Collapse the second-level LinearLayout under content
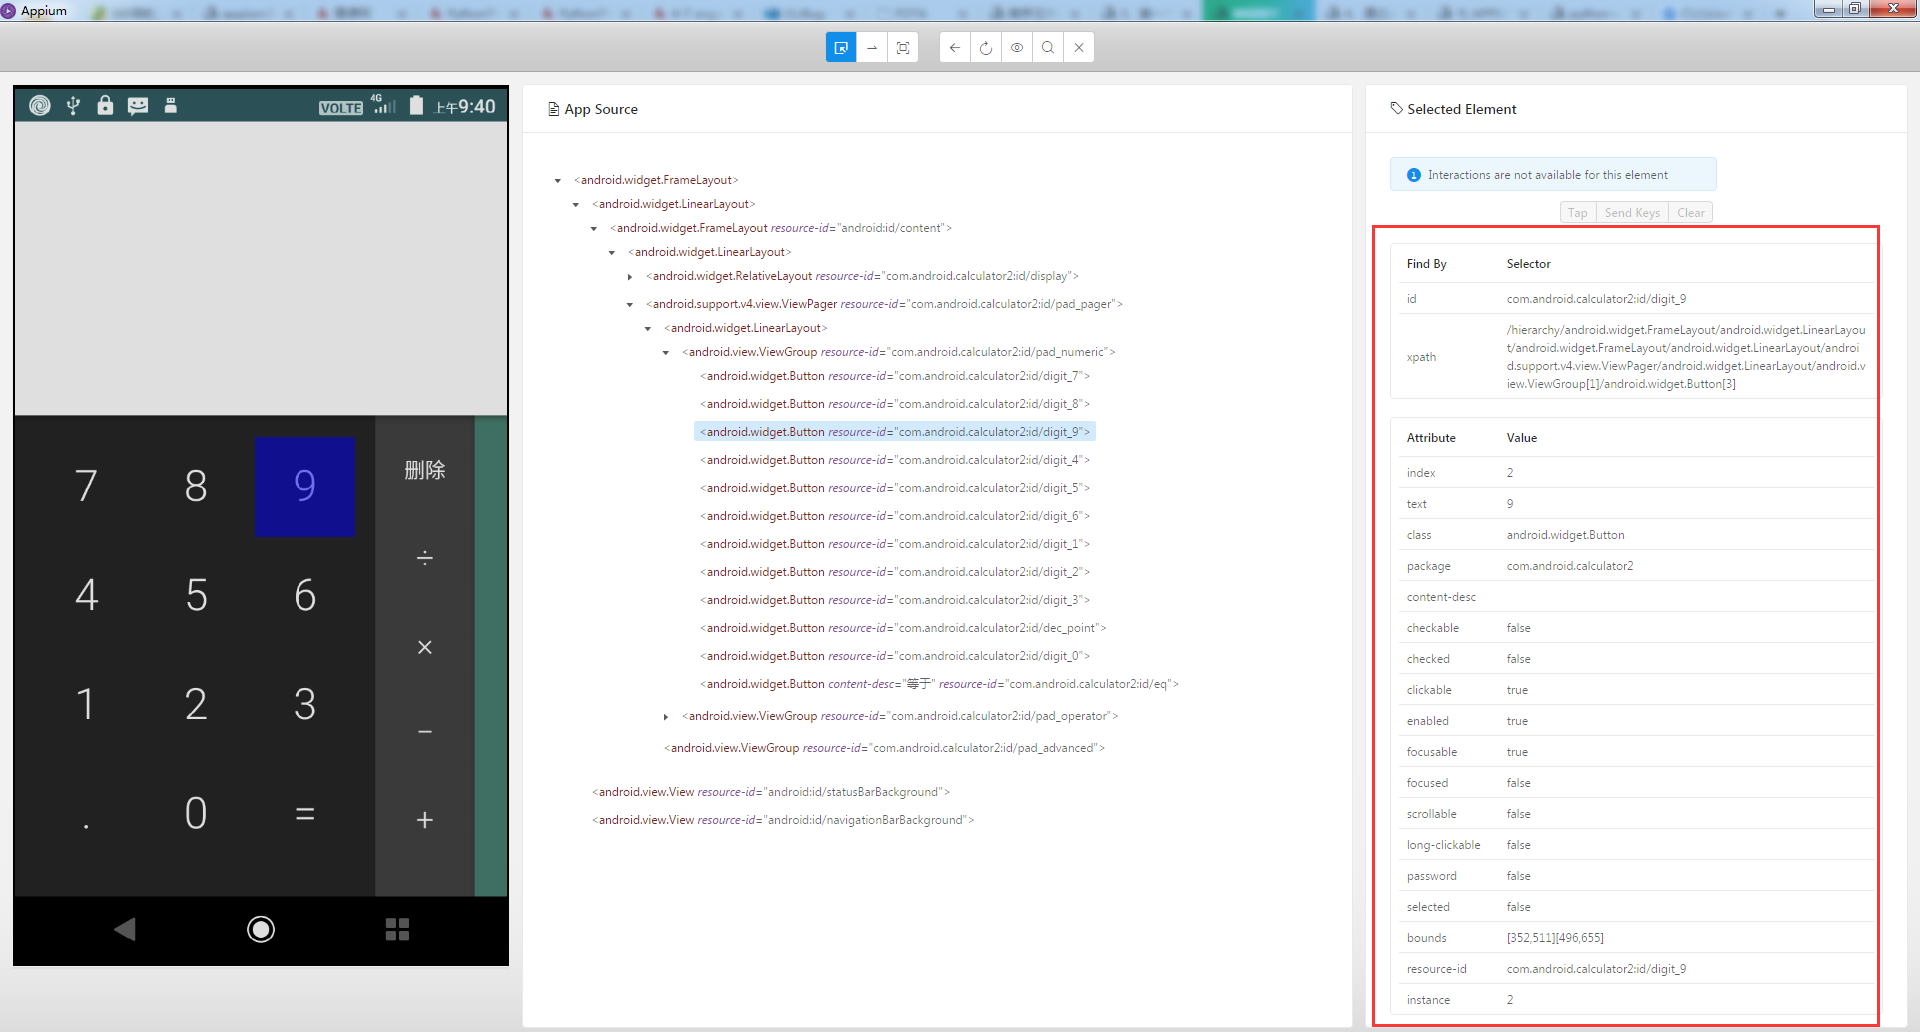 [612, 253]
